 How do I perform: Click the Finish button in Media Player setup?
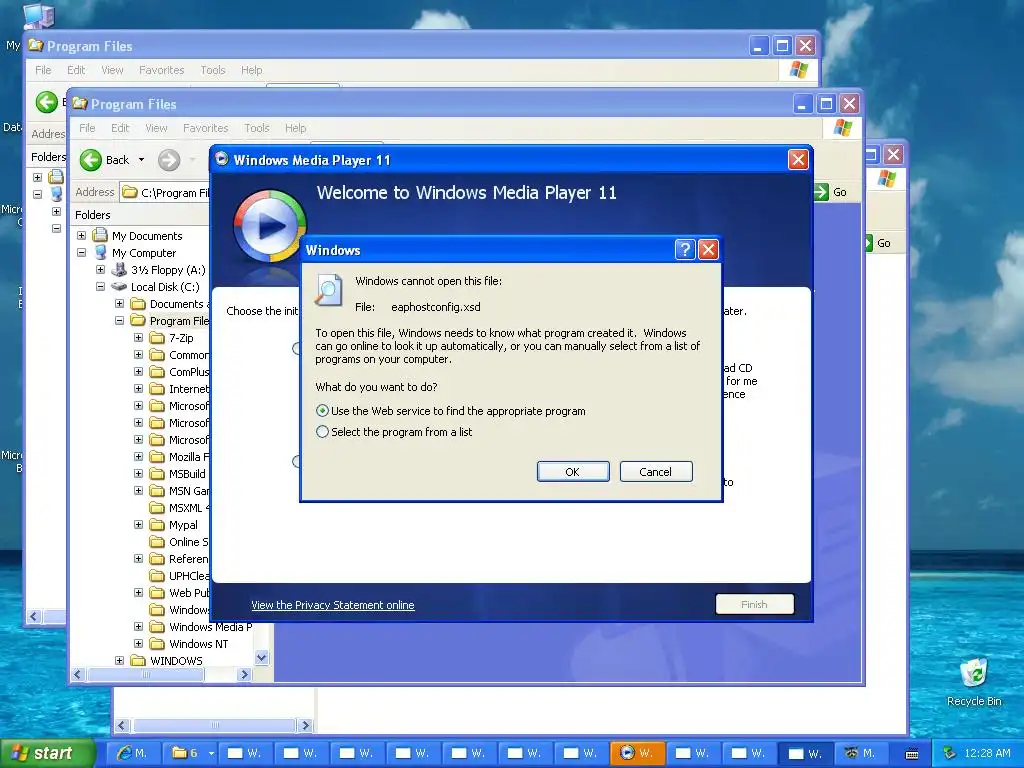tap(754, 604)
